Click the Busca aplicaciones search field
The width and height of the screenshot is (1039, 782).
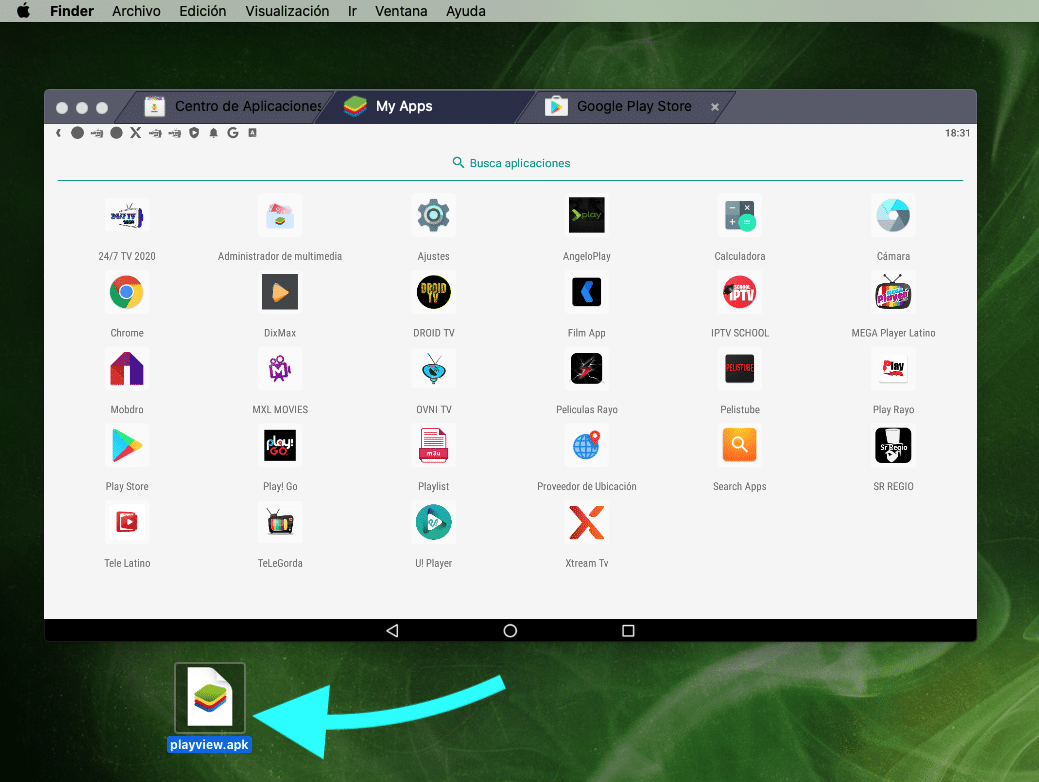511,162
